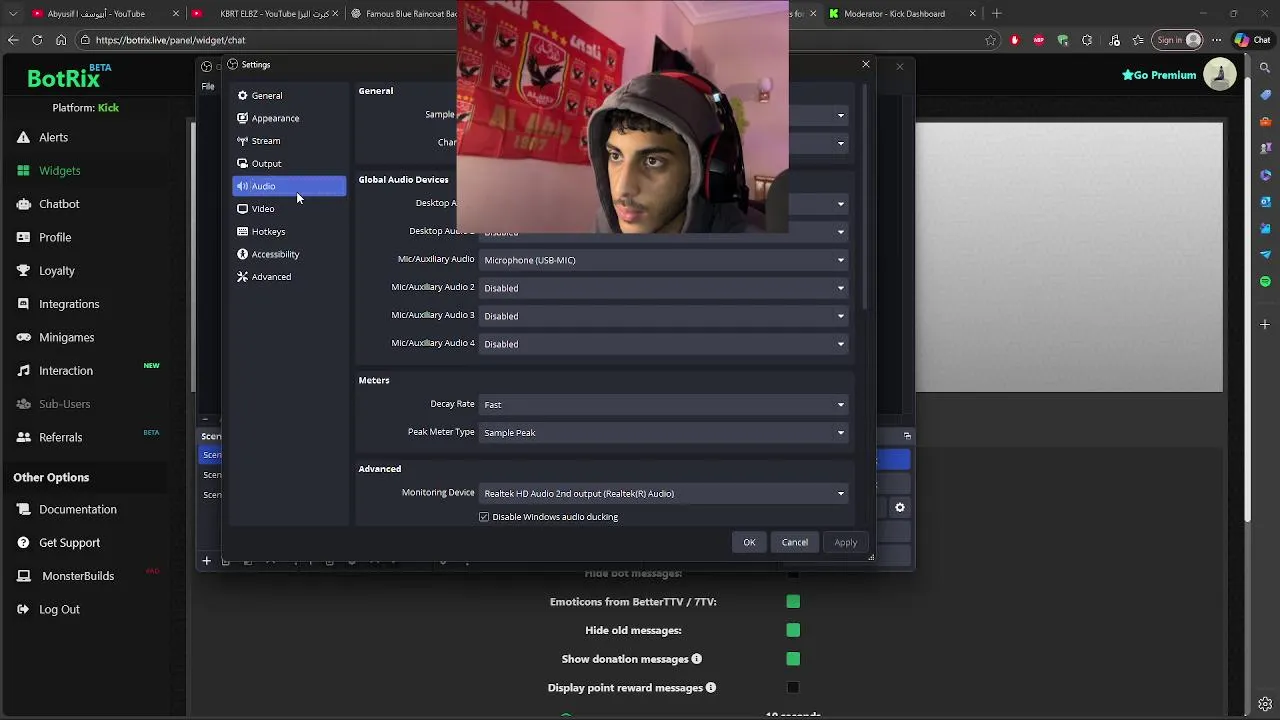Click Apply in Settings dialog
The height and width of the screenshot is (720, 1280).
point(846,542)
